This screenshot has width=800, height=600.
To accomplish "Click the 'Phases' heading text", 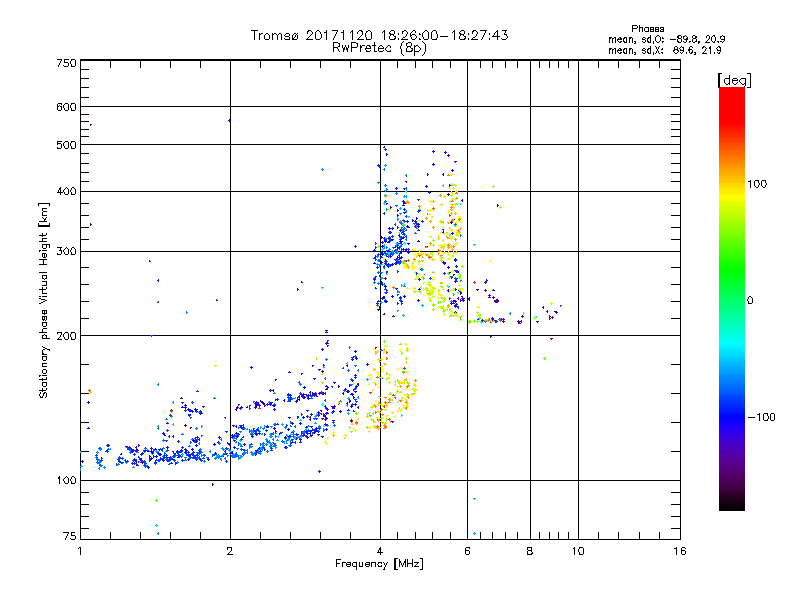I will click(647, 29).
